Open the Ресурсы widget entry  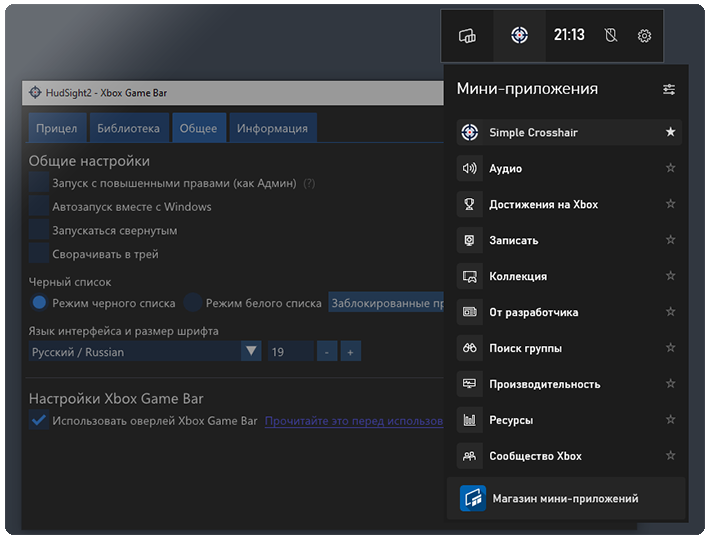[x=569, y=420]
